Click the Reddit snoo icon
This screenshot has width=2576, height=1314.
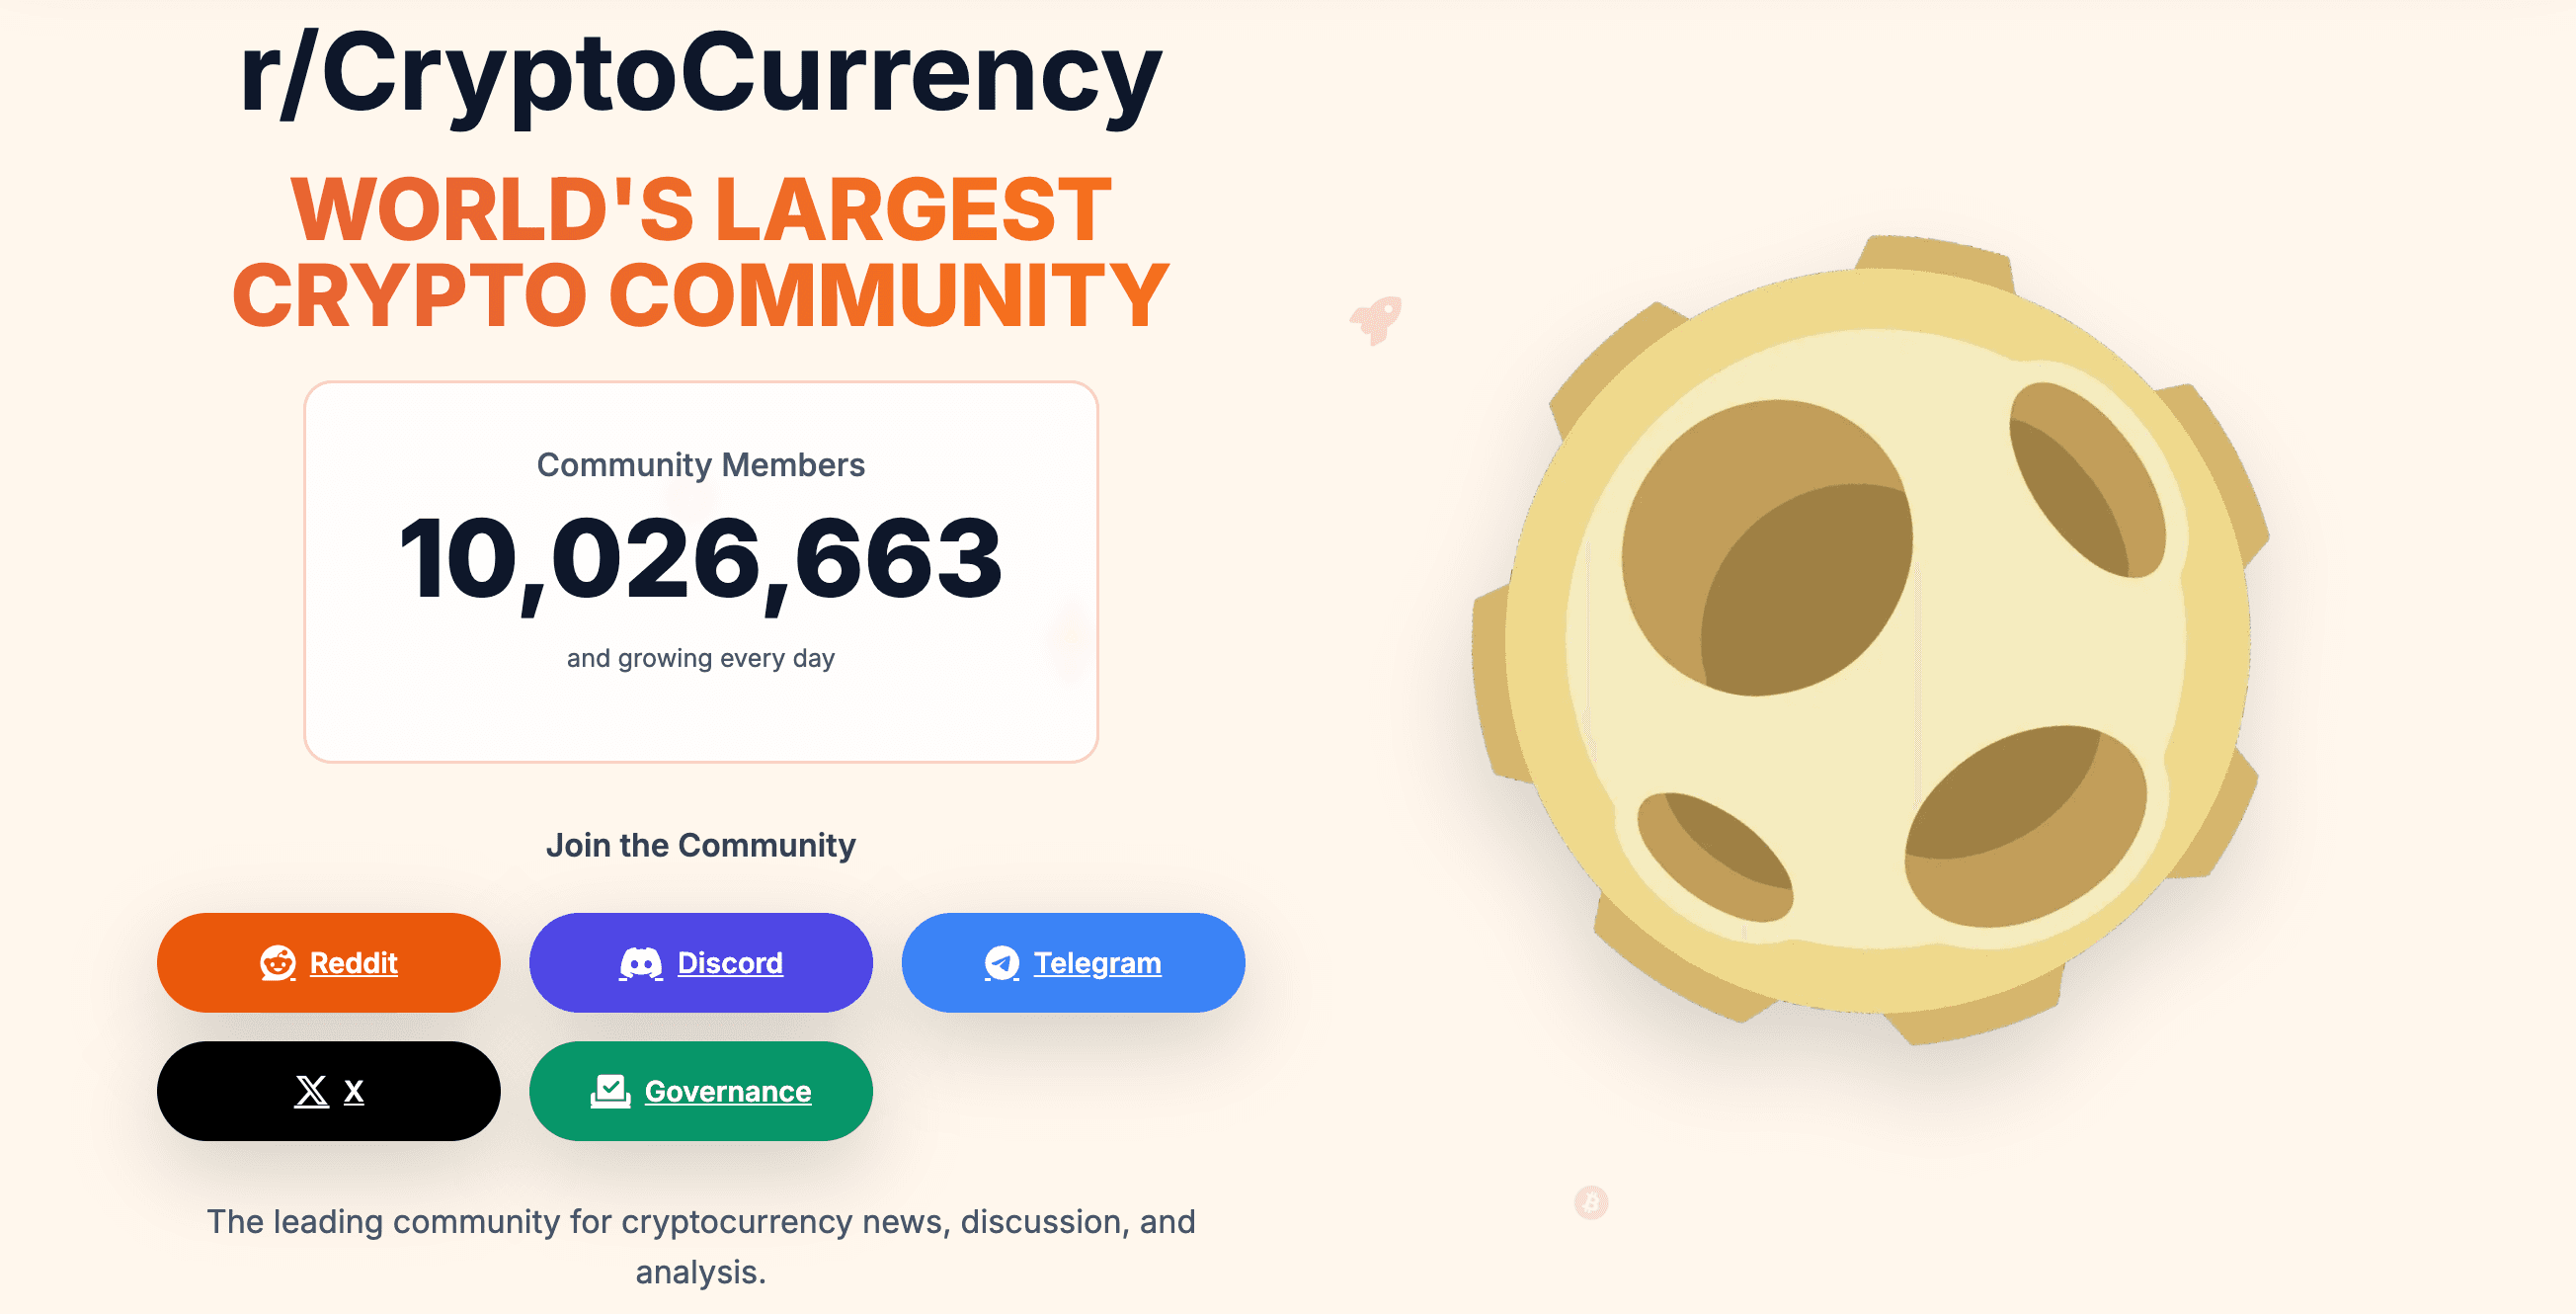click(x=277, y=963)
